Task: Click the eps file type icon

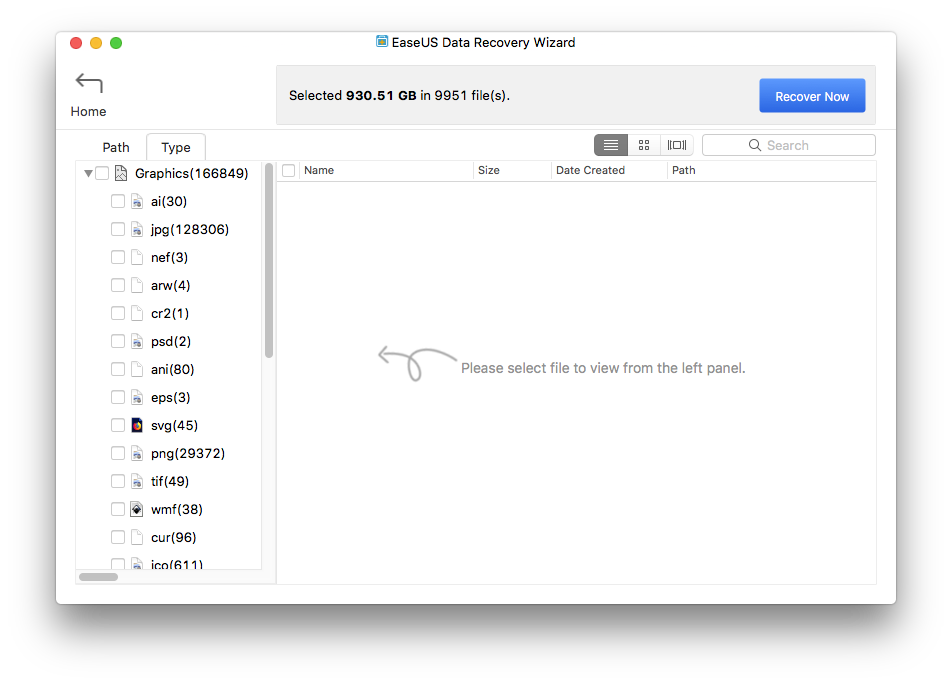Action: click(x=137, y=398)
